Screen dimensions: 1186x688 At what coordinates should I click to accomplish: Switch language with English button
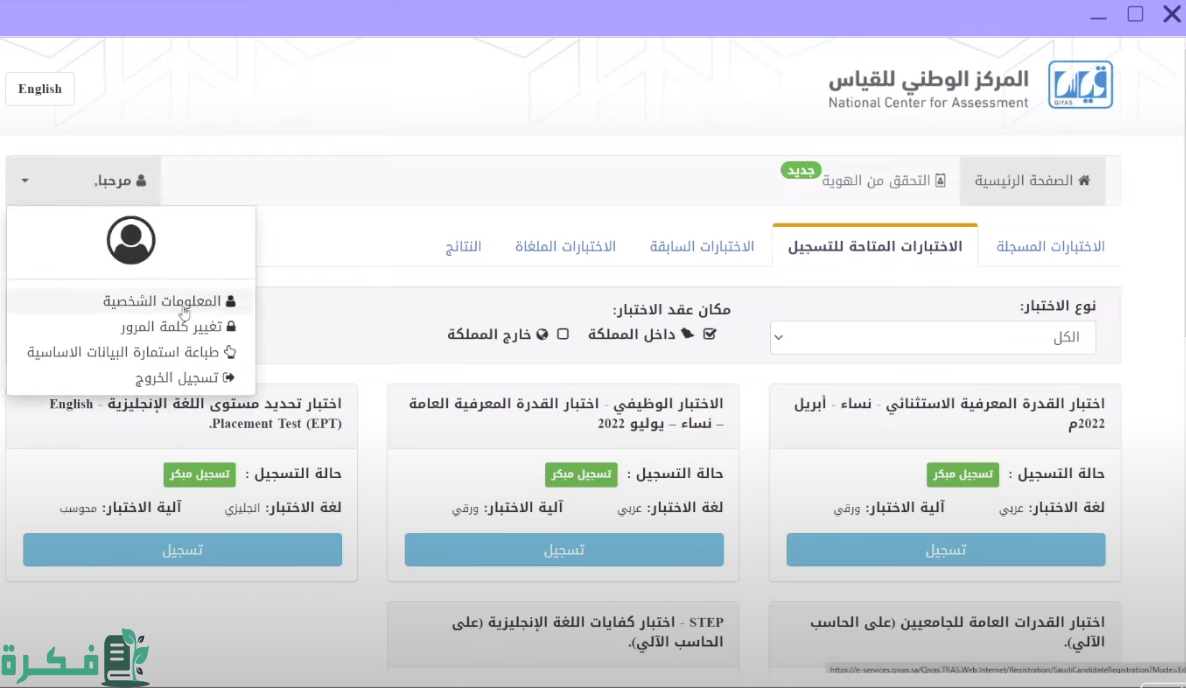40,89
